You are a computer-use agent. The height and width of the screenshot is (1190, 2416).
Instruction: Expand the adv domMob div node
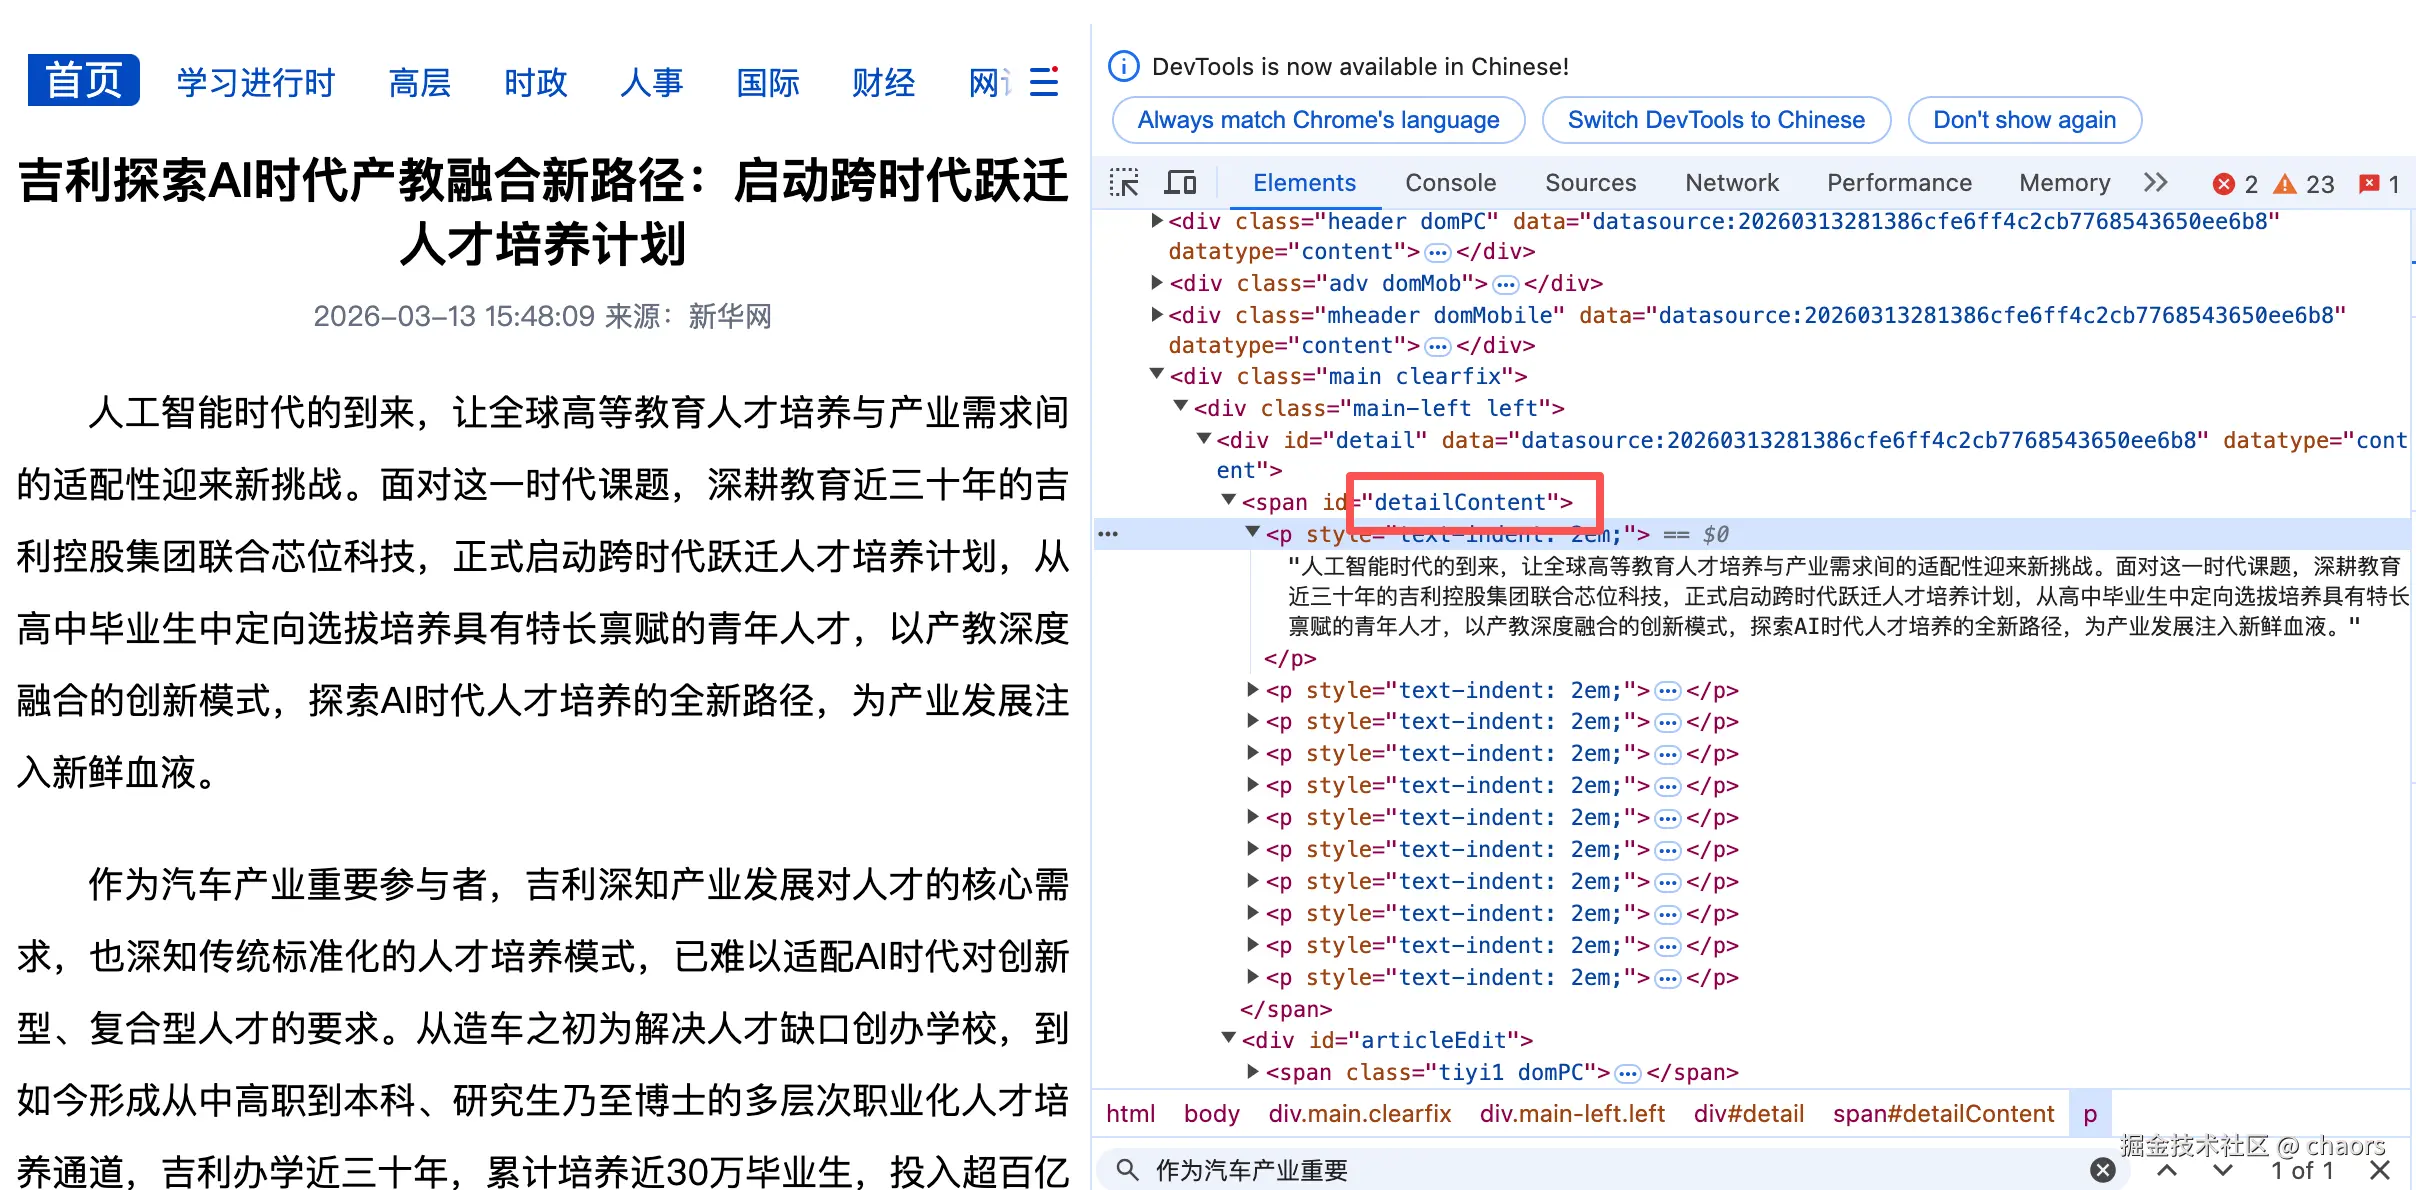(1157, 283)
